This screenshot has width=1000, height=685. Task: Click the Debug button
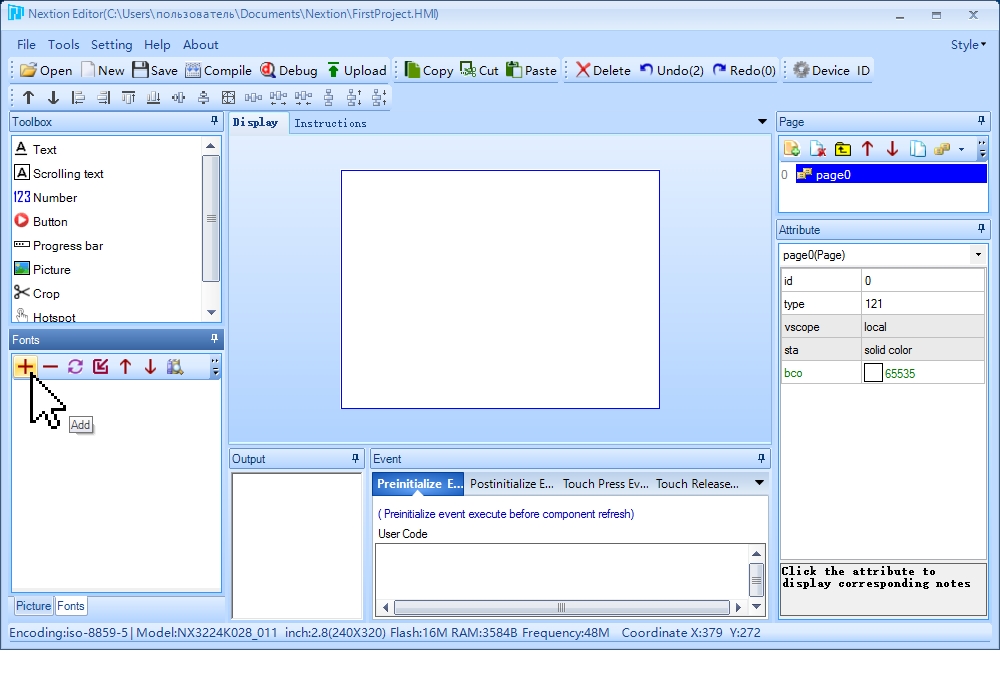(x=289, y=70)
